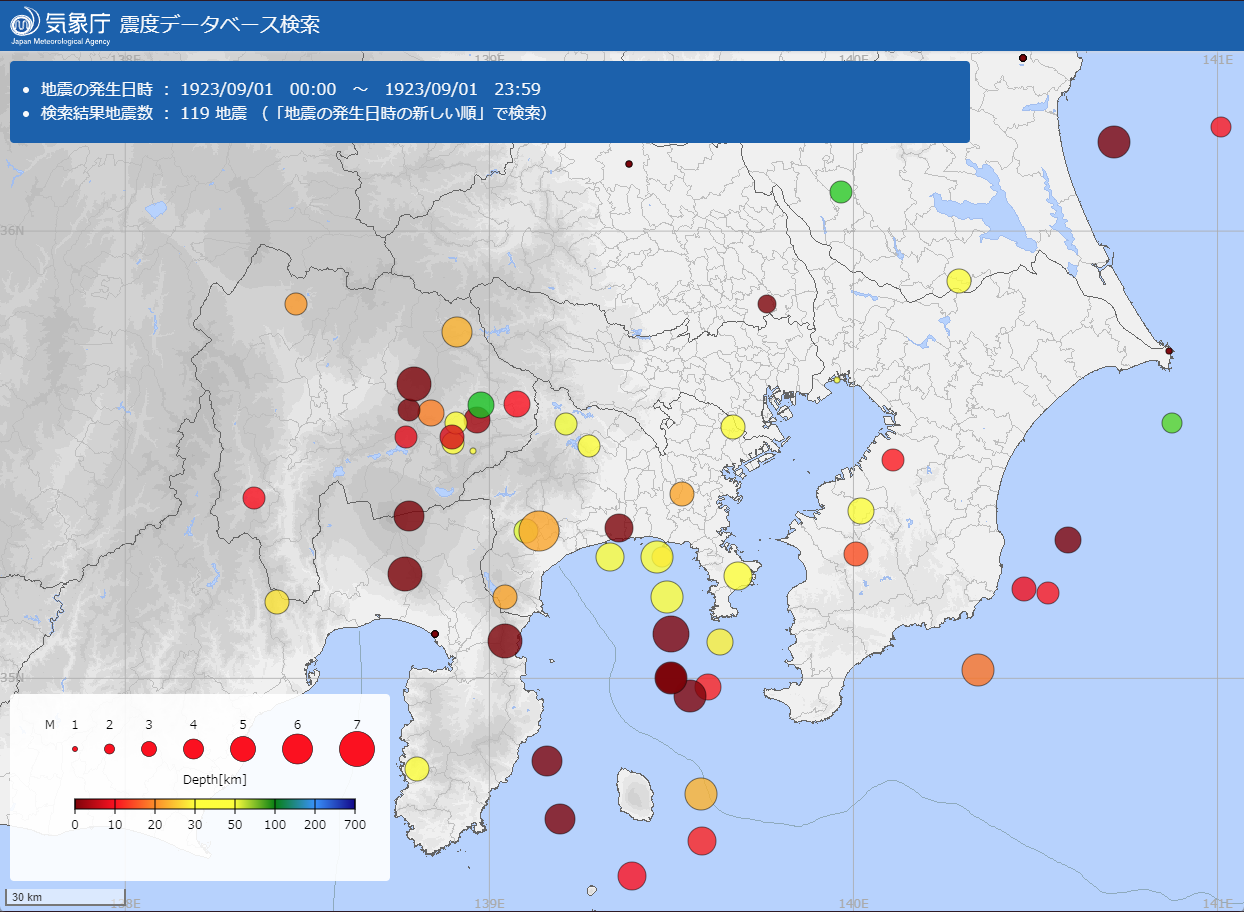Viewport: 1244px width, 912px height.
Task: Click the green marker in the ocean east of Chiba
Action: coord(1172,423)
